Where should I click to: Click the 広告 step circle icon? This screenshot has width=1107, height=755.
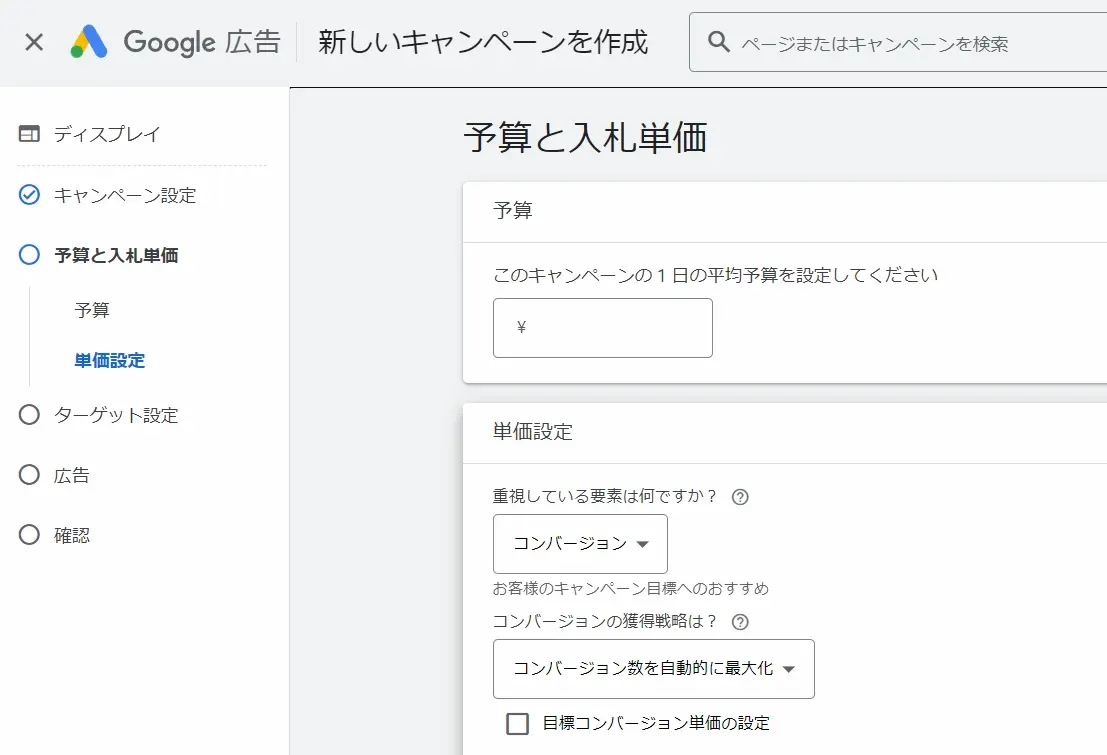click(29, 475)
